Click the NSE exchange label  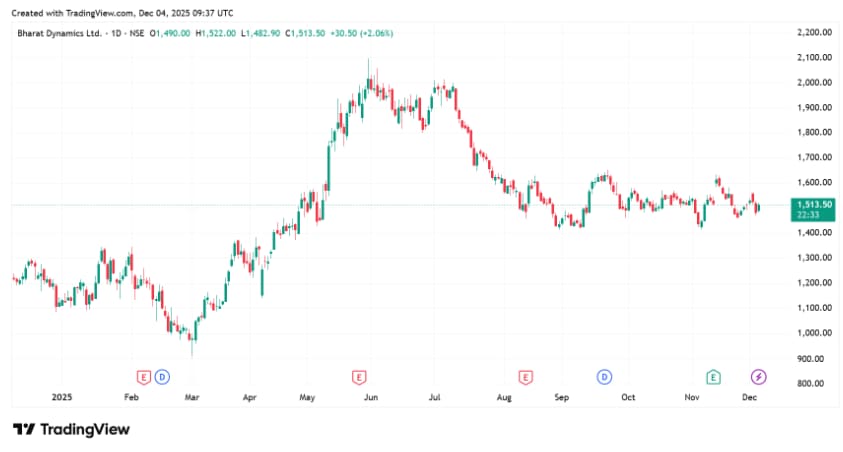click(x=134, y=33)
